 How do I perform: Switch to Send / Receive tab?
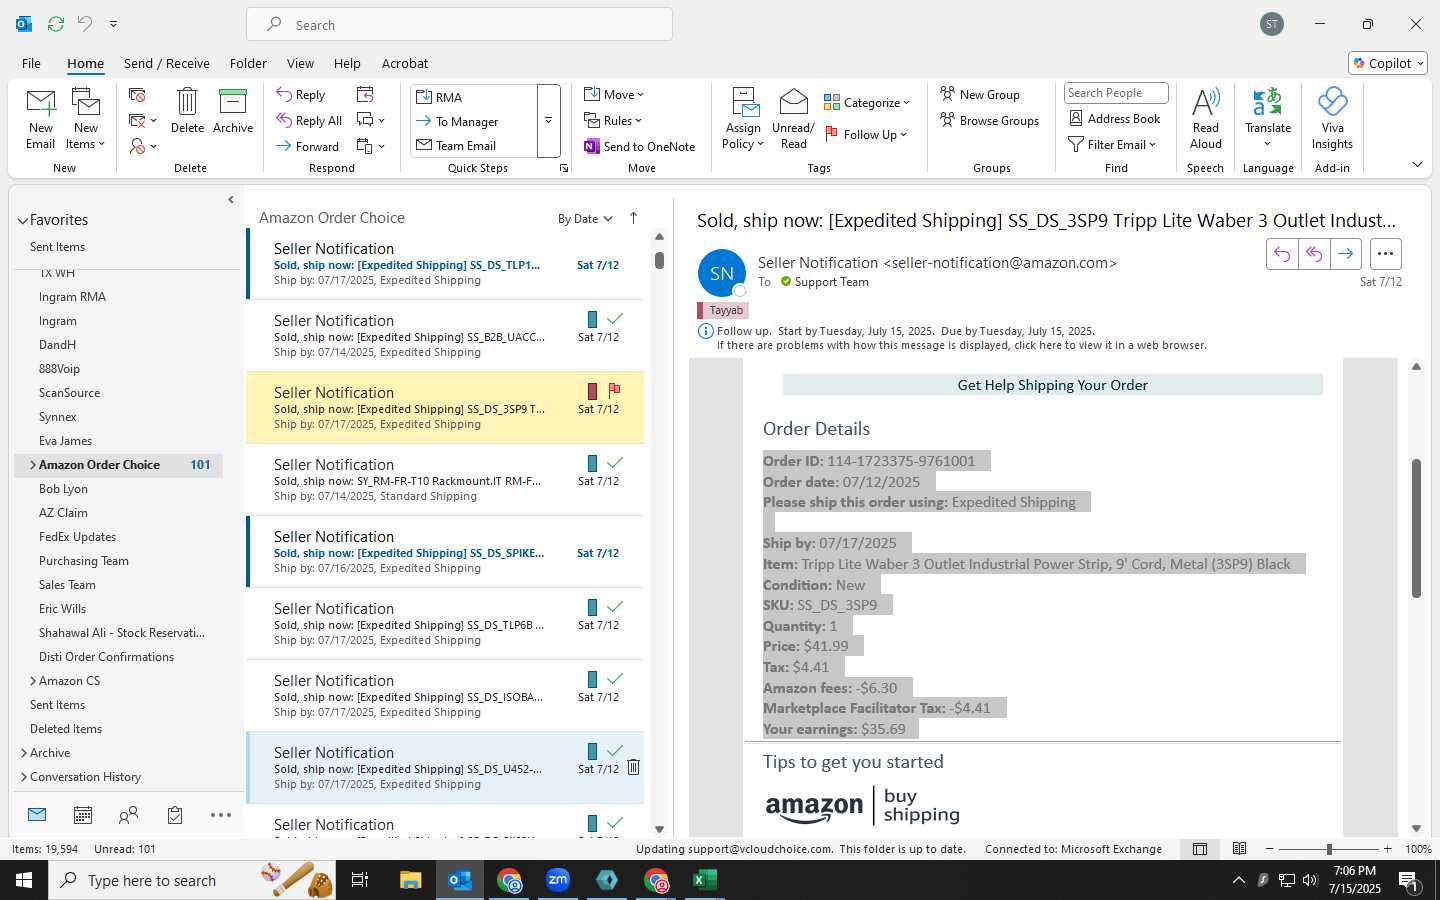point(166,63)
